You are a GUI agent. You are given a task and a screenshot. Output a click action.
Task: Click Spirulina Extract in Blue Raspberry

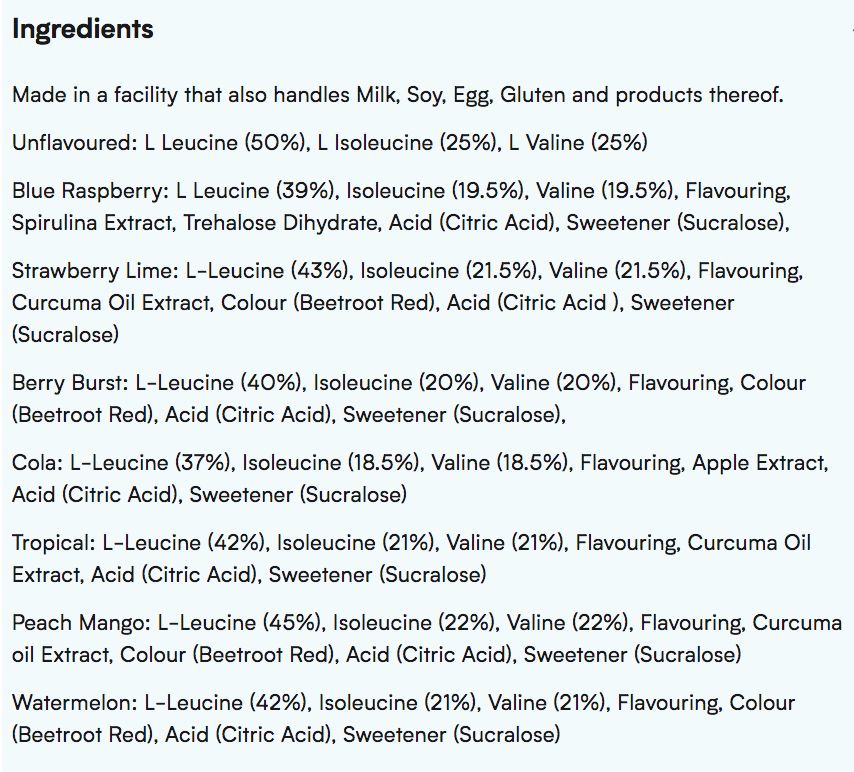[92, 222]
